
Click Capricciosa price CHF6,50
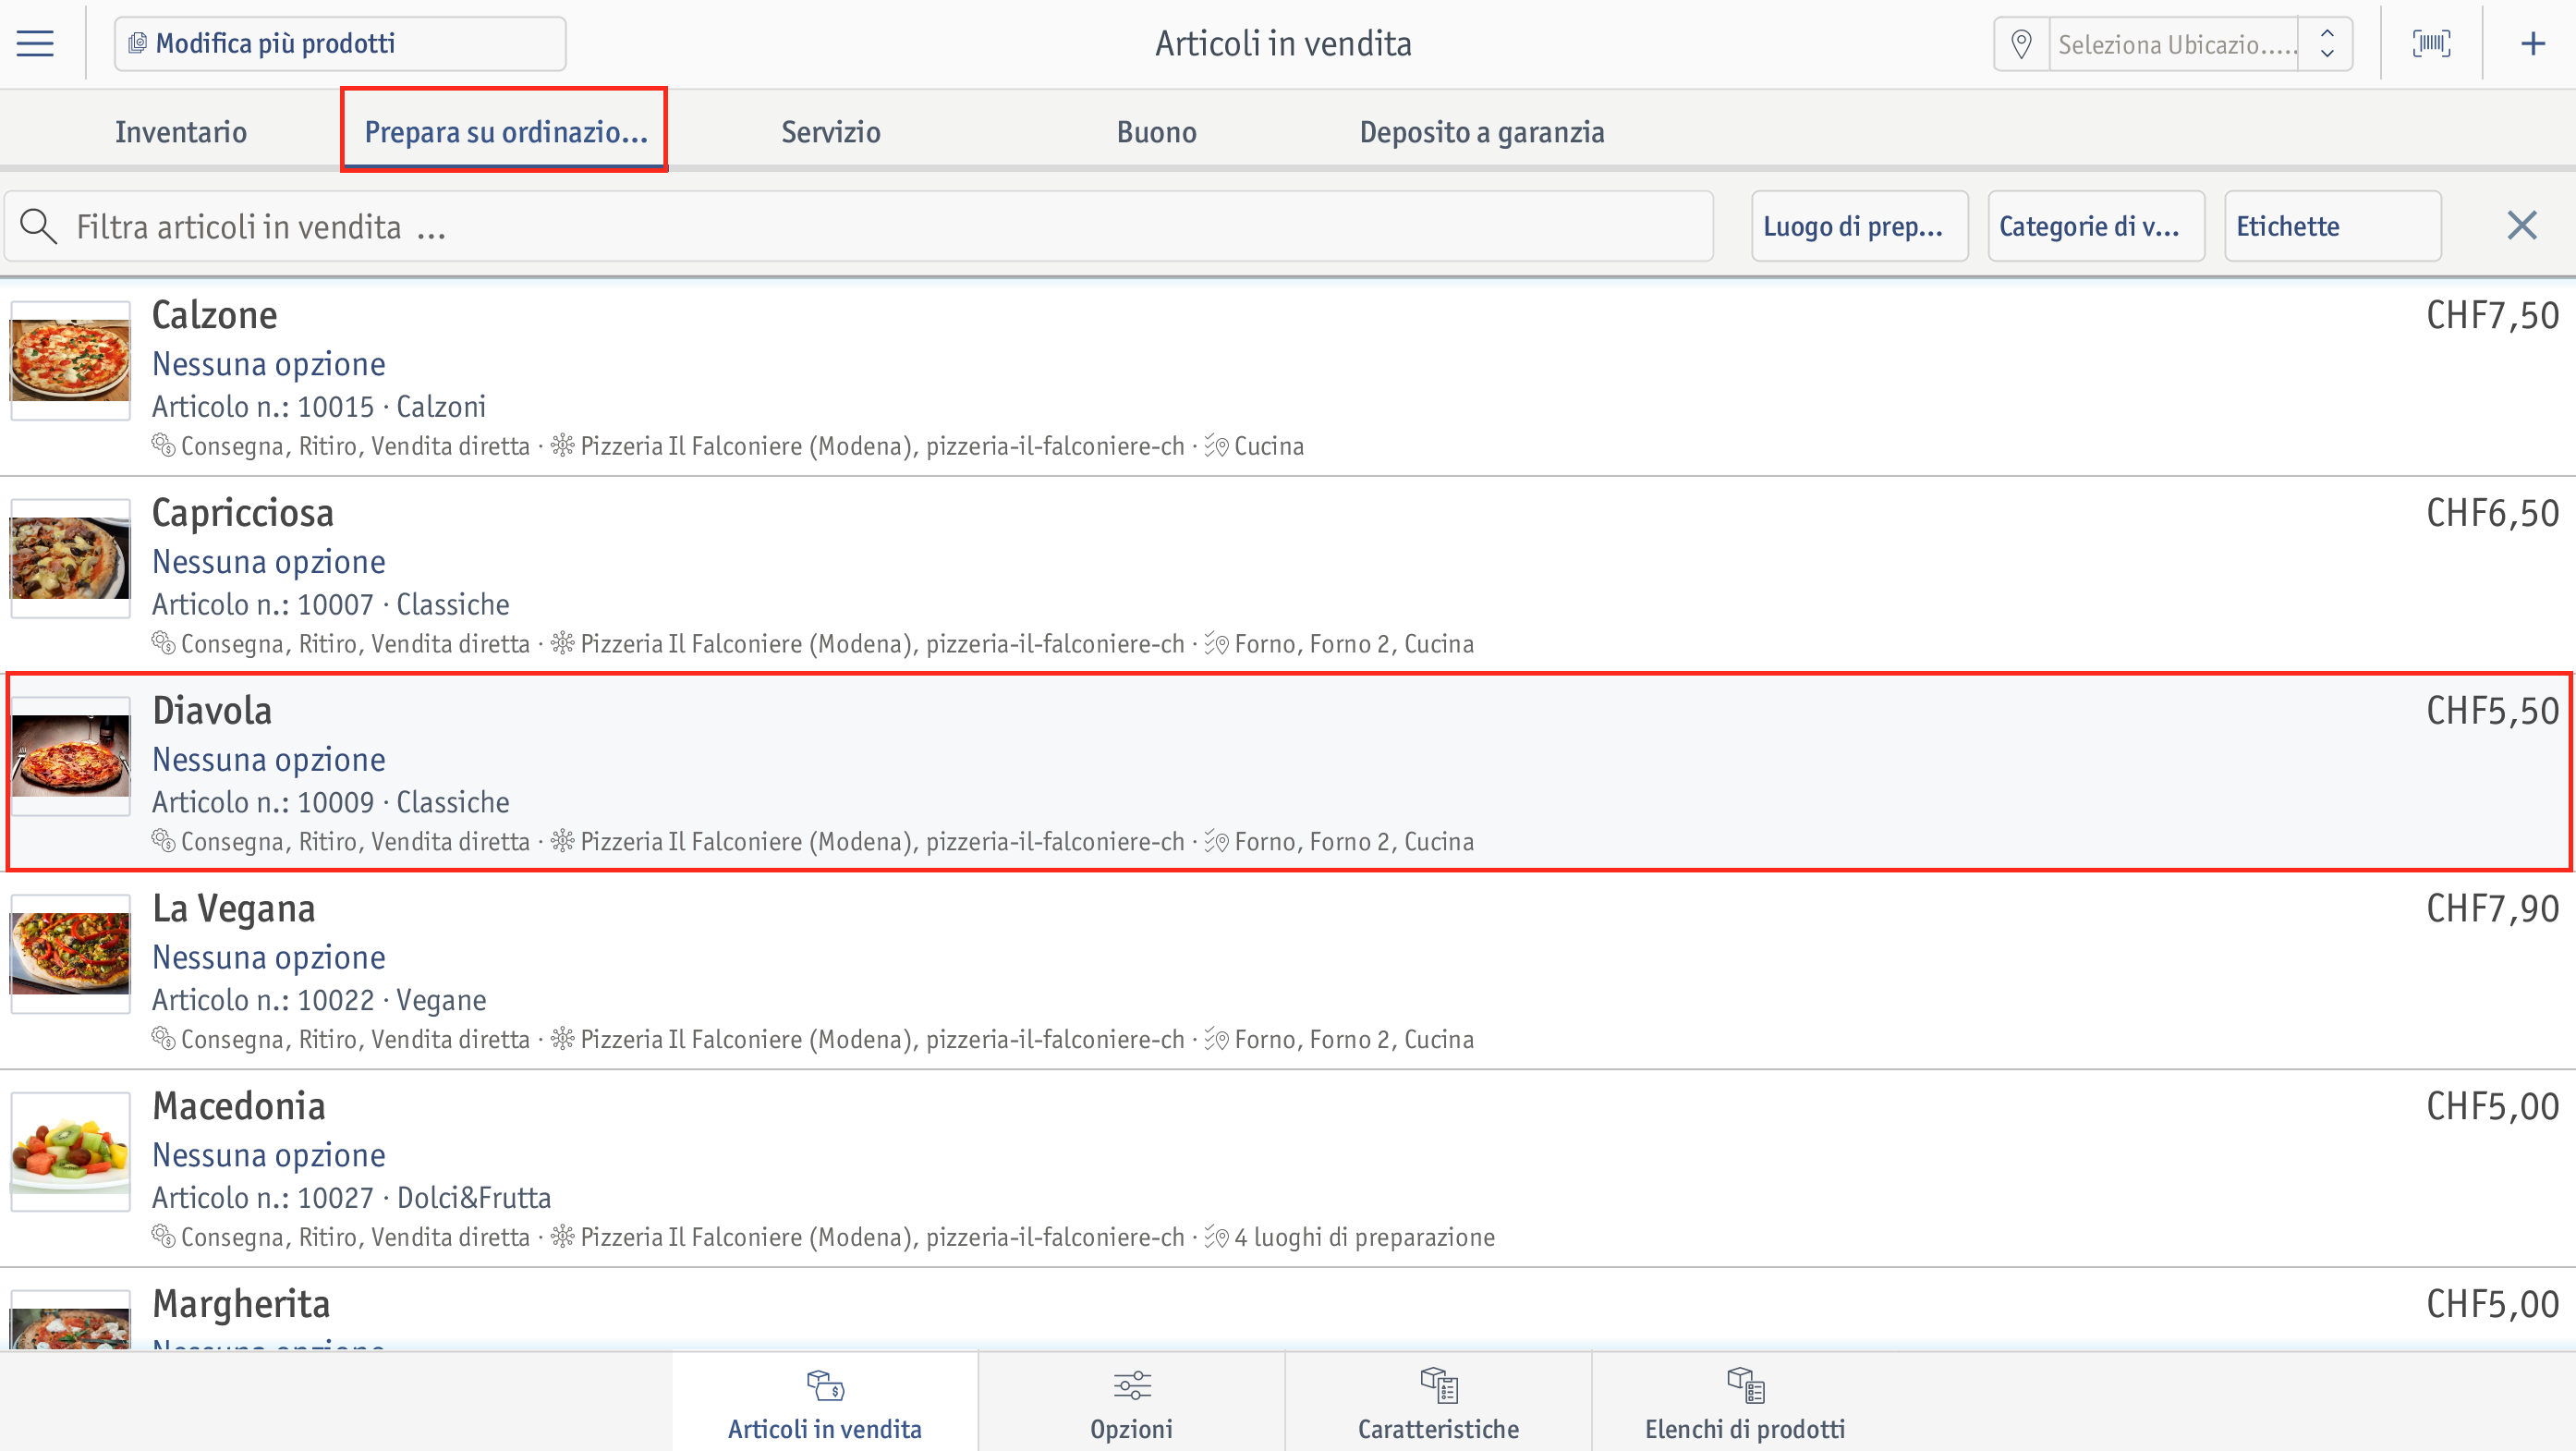2492,513
